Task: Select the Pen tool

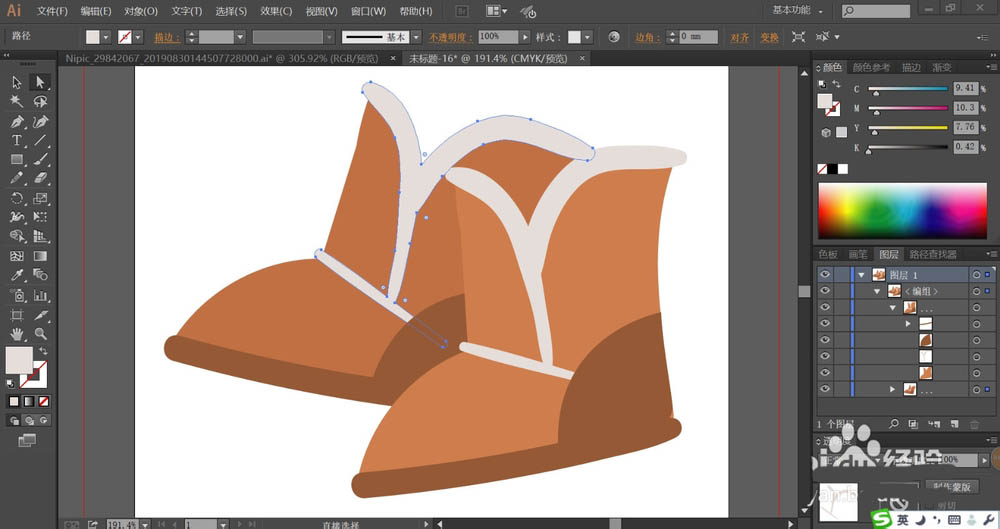Action: pyautogui.click(x=17, y=121)
